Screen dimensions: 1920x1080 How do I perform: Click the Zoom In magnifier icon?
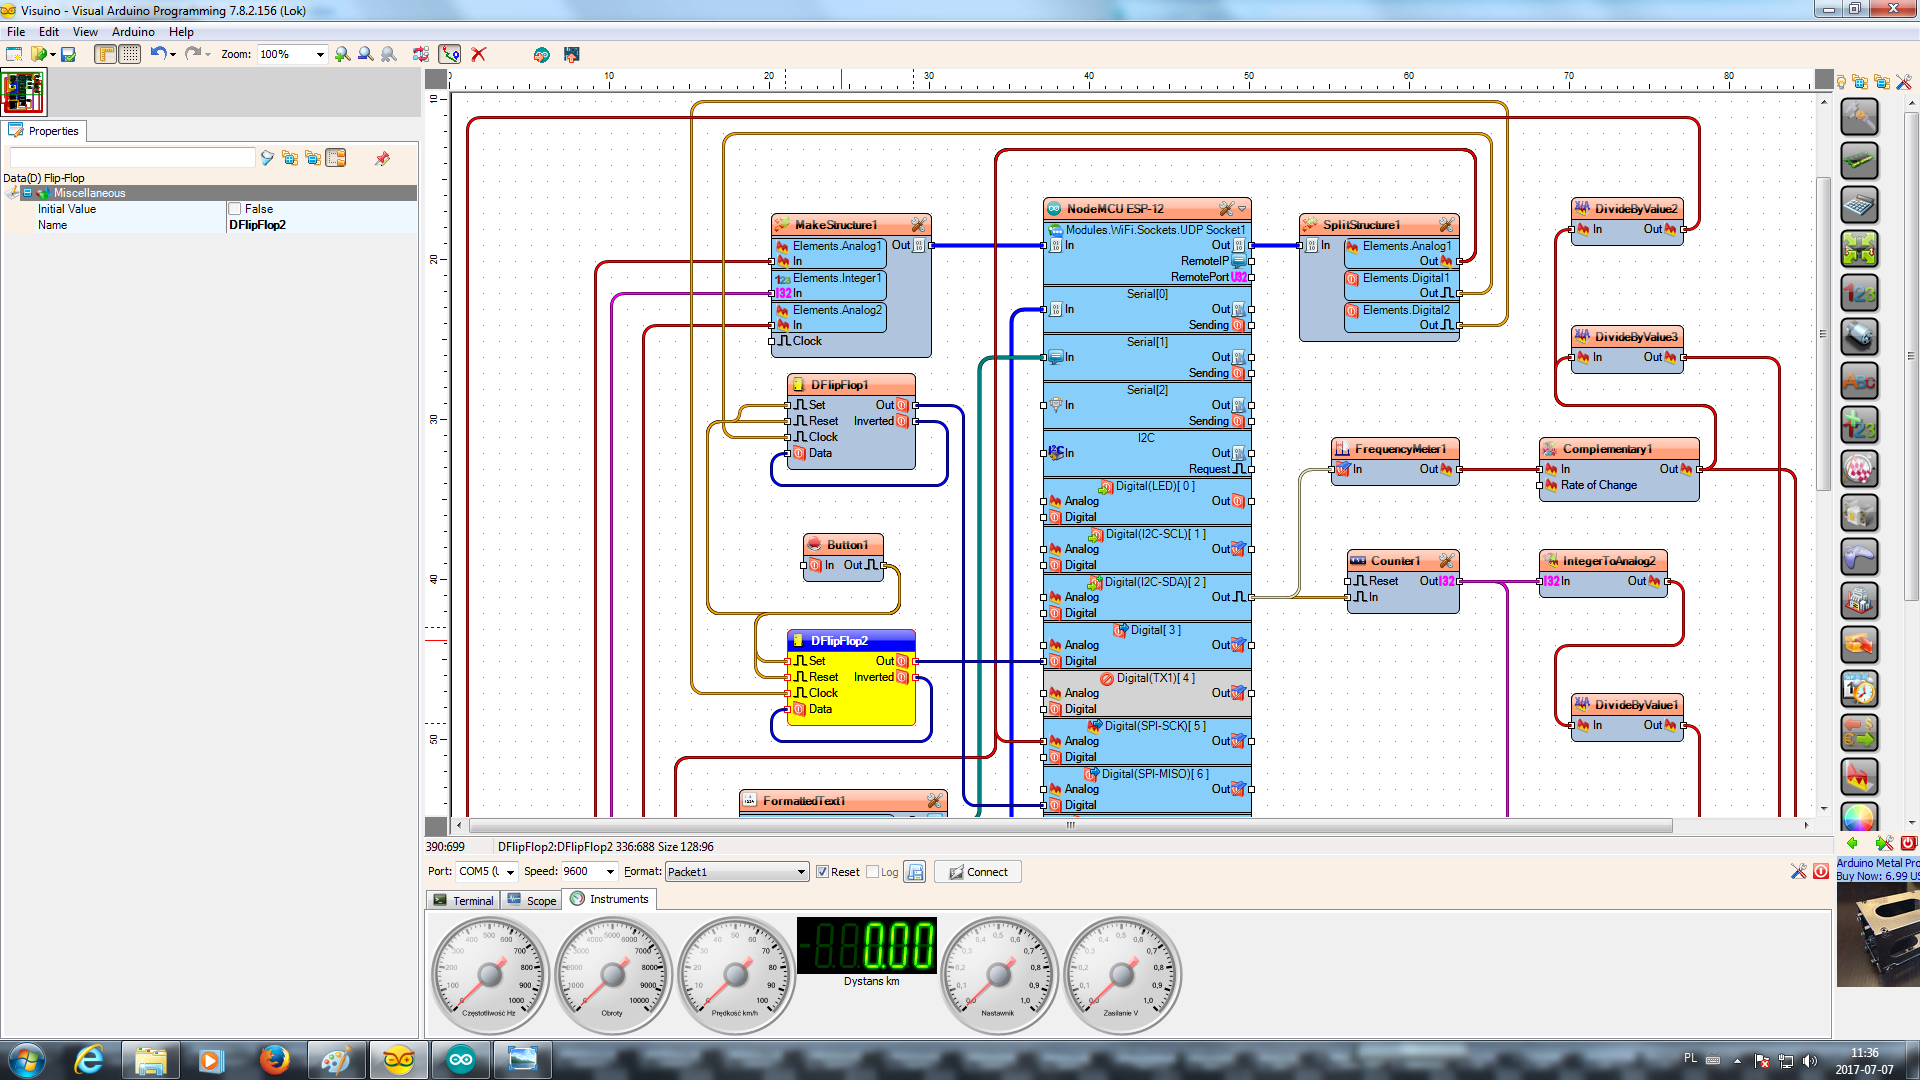(342, 54)
